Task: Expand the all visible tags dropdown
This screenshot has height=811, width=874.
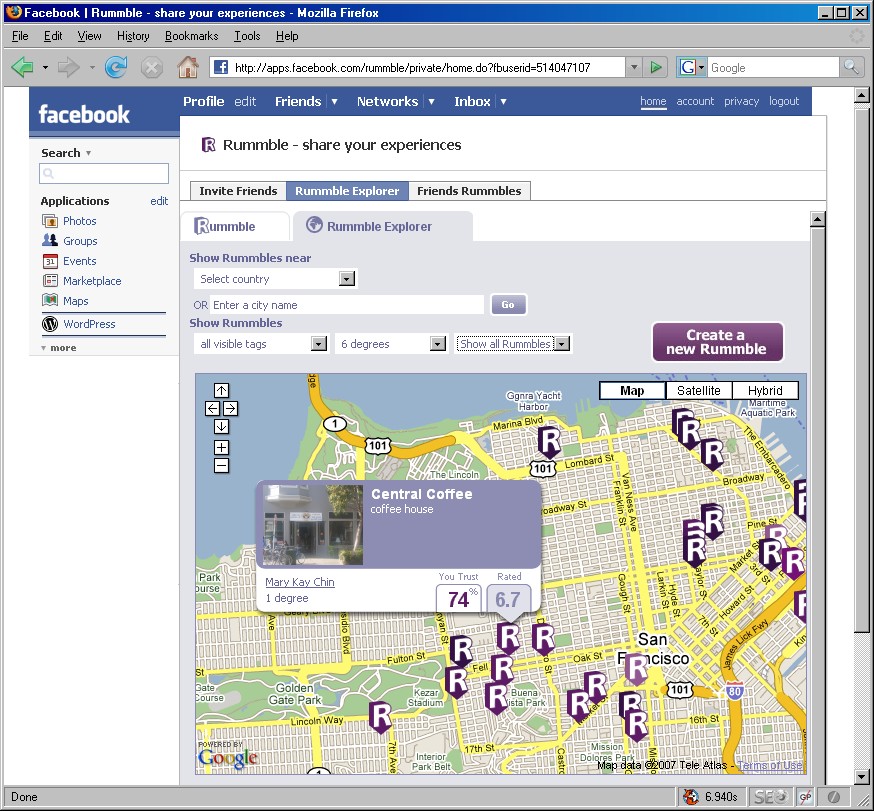Action: 260,344
